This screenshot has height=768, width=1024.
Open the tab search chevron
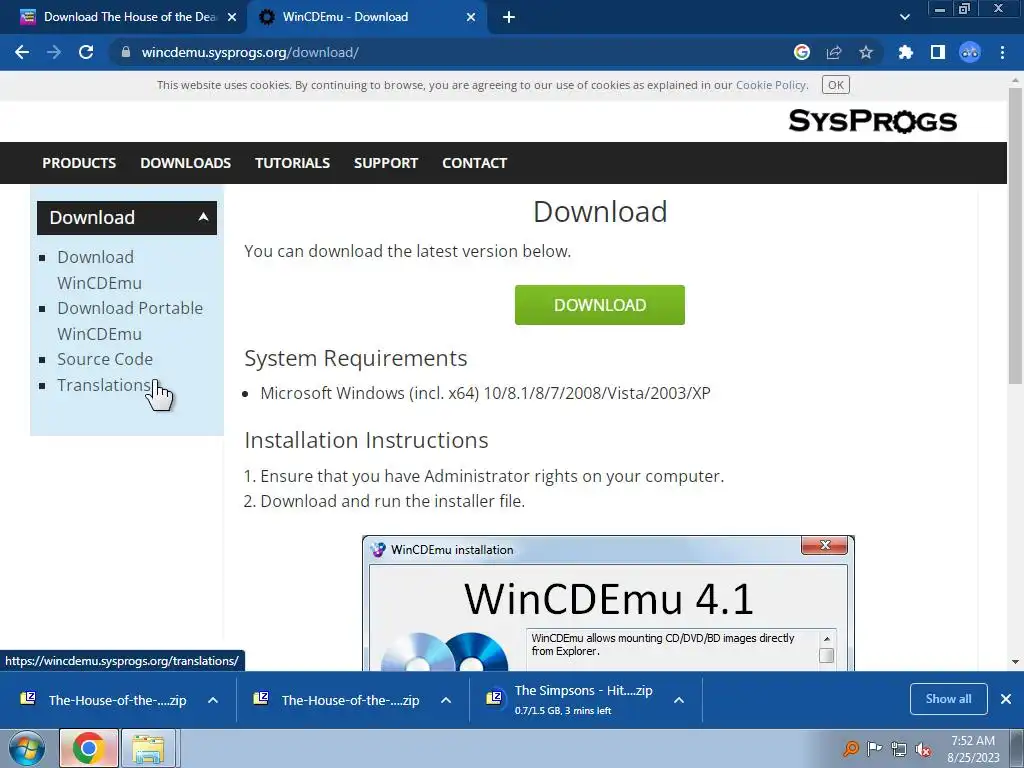tap(904, 18)
